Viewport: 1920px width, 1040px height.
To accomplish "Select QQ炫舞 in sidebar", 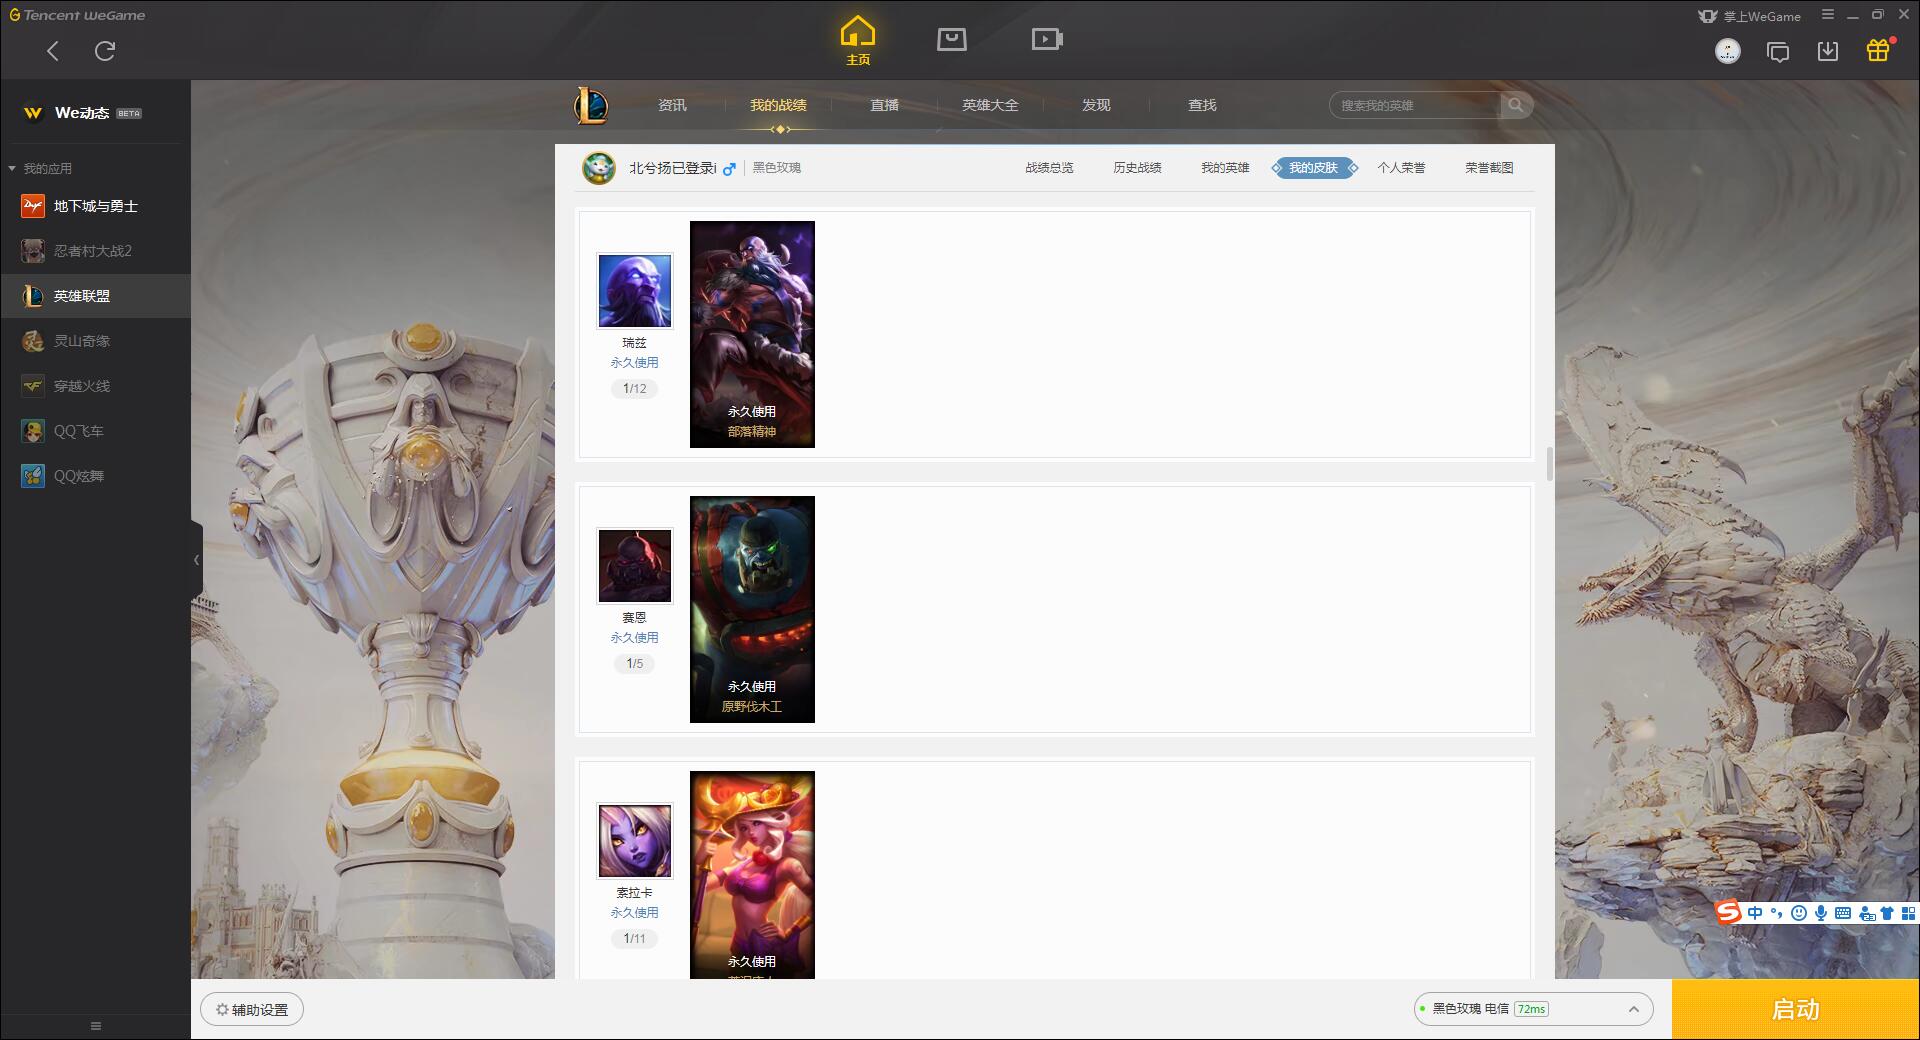I will [95, 476].
